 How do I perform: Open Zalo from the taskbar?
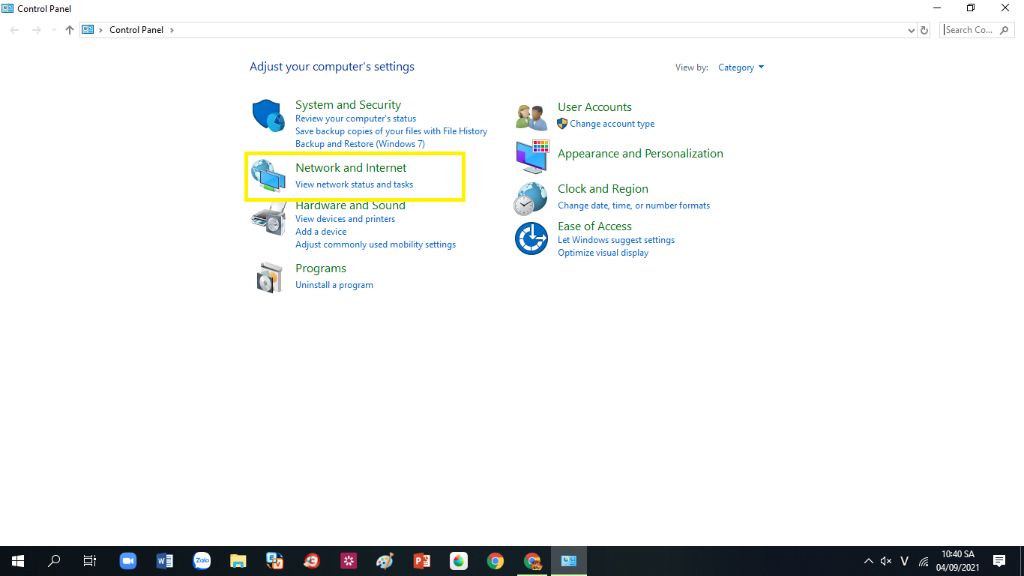[202, 561]
